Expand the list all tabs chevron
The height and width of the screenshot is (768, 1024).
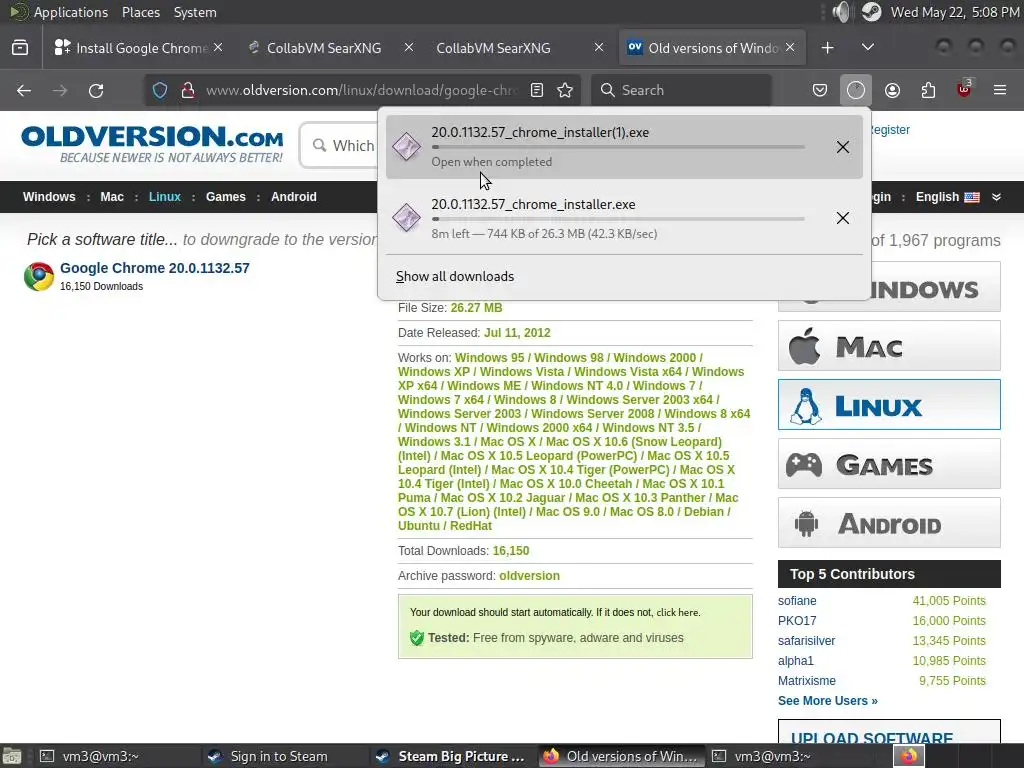[868, 47]
